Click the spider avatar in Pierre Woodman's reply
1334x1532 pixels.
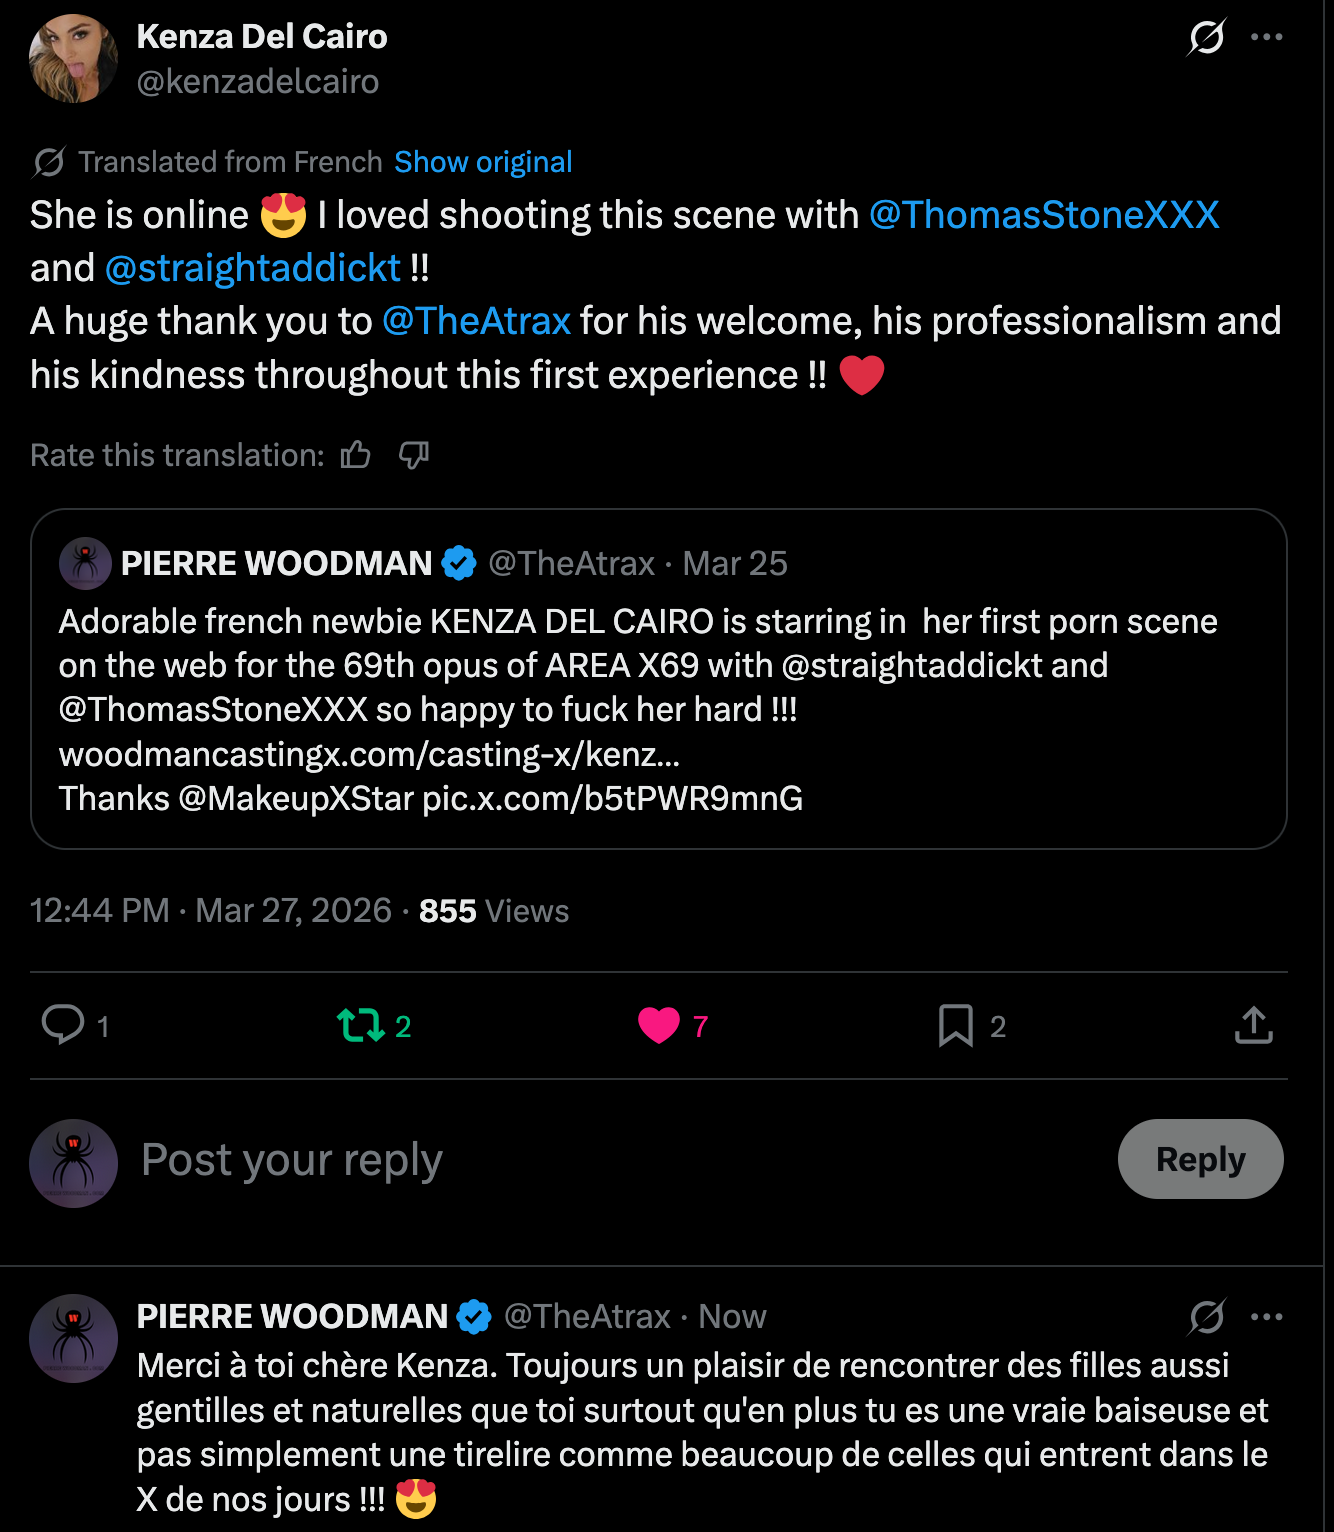click(73, 1338)
